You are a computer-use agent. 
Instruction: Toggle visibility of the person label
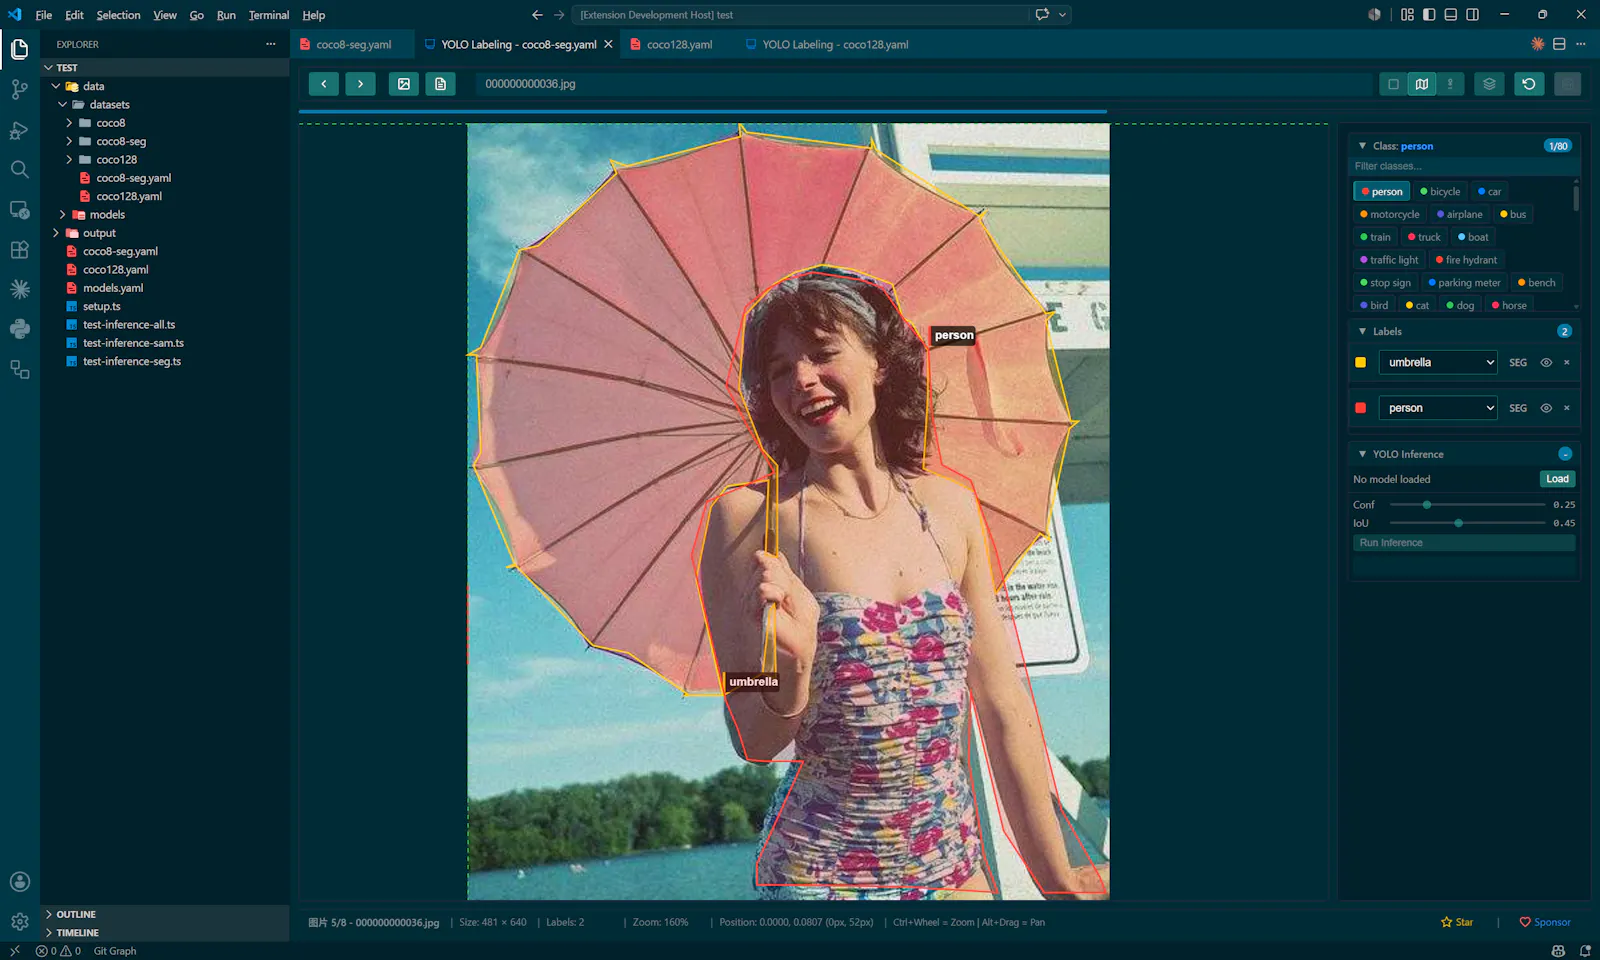(x=1546, y=408)
